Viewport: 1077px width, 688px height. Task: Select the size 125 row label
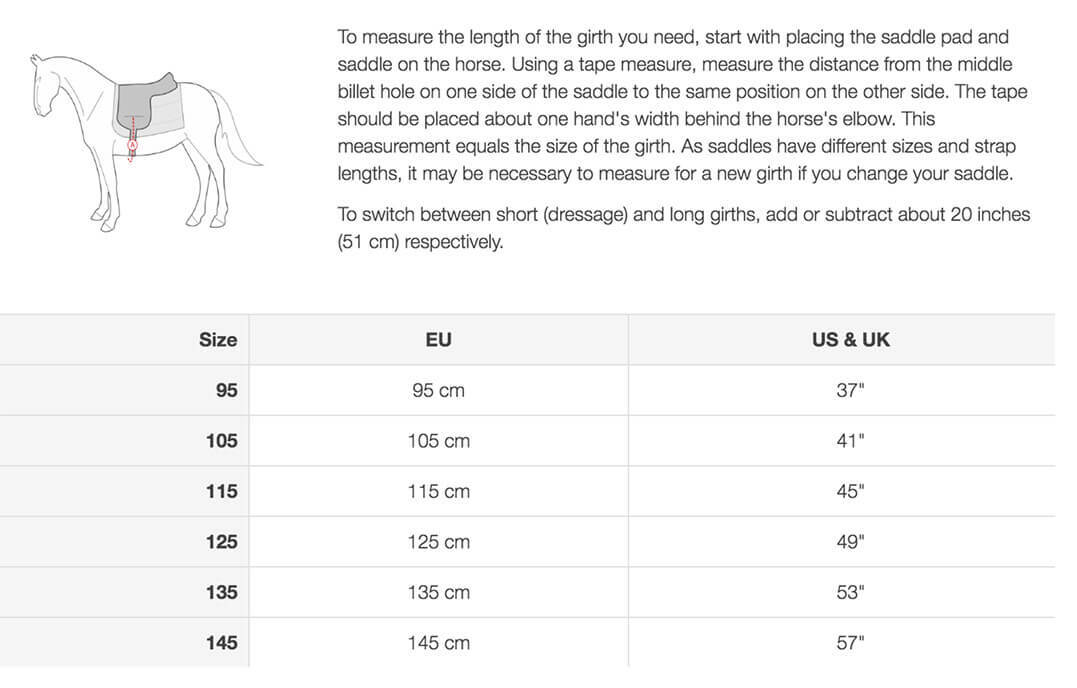click(x=222, y=542)
